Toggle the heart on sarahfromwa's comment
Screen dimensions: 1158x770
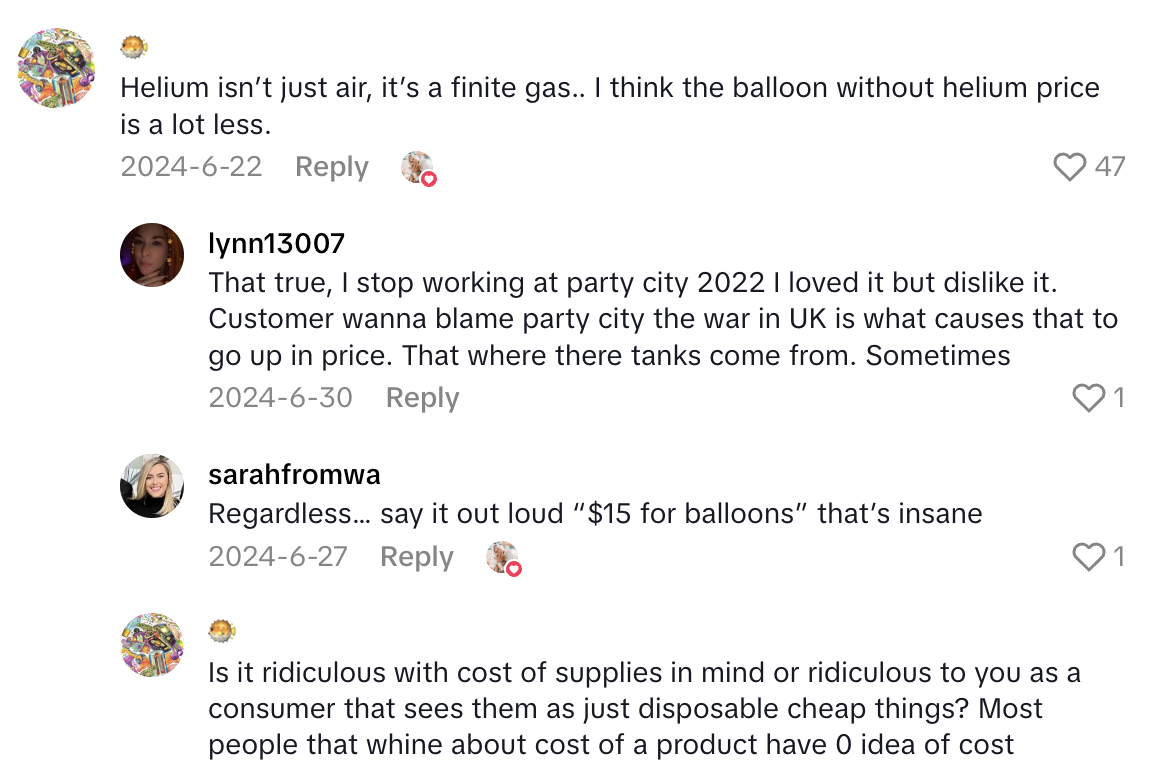point(1089,557)
